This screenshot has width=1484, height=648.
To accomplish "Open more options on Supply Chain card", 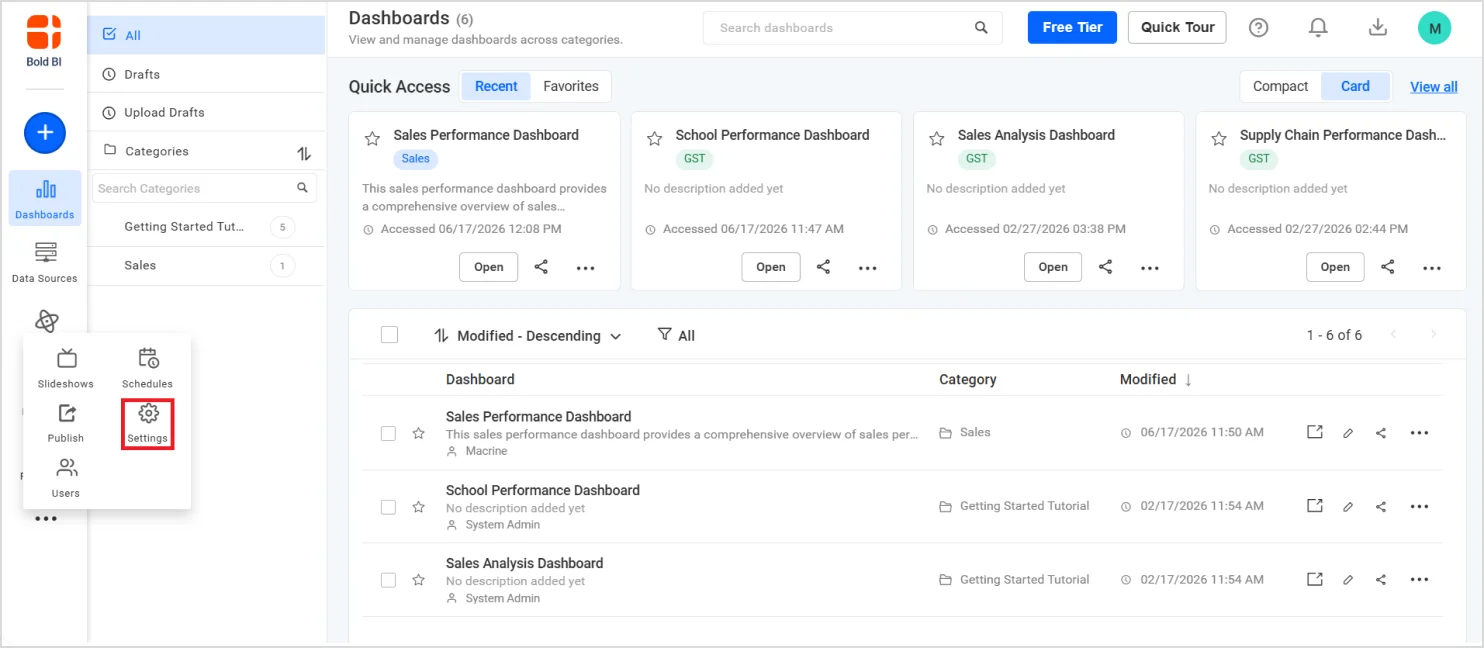I will click(x=1432, y=268).
